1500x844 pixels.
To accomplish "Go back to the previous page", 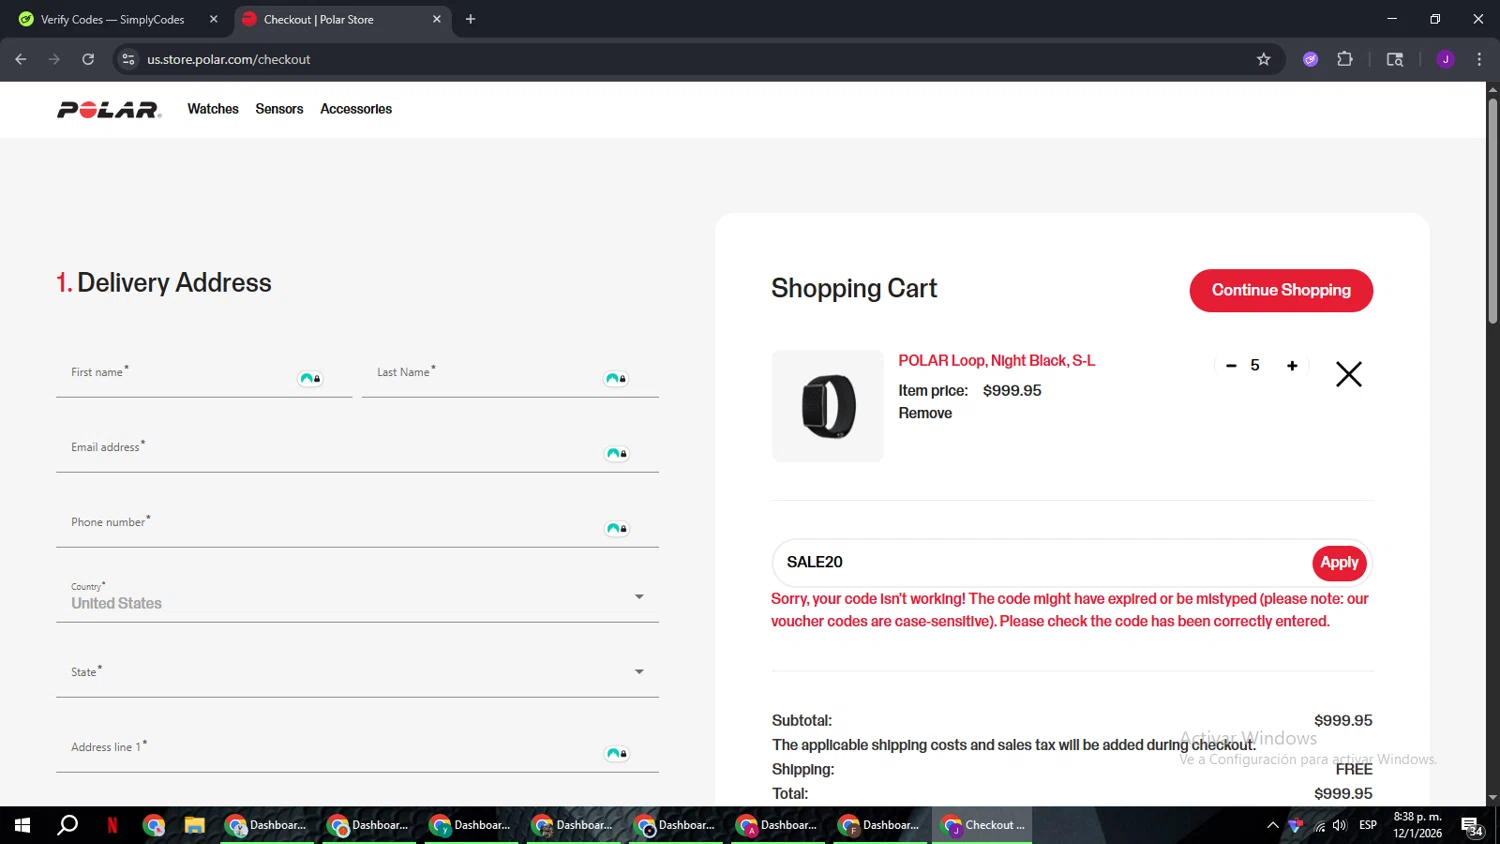I will (x=21, y=59).
